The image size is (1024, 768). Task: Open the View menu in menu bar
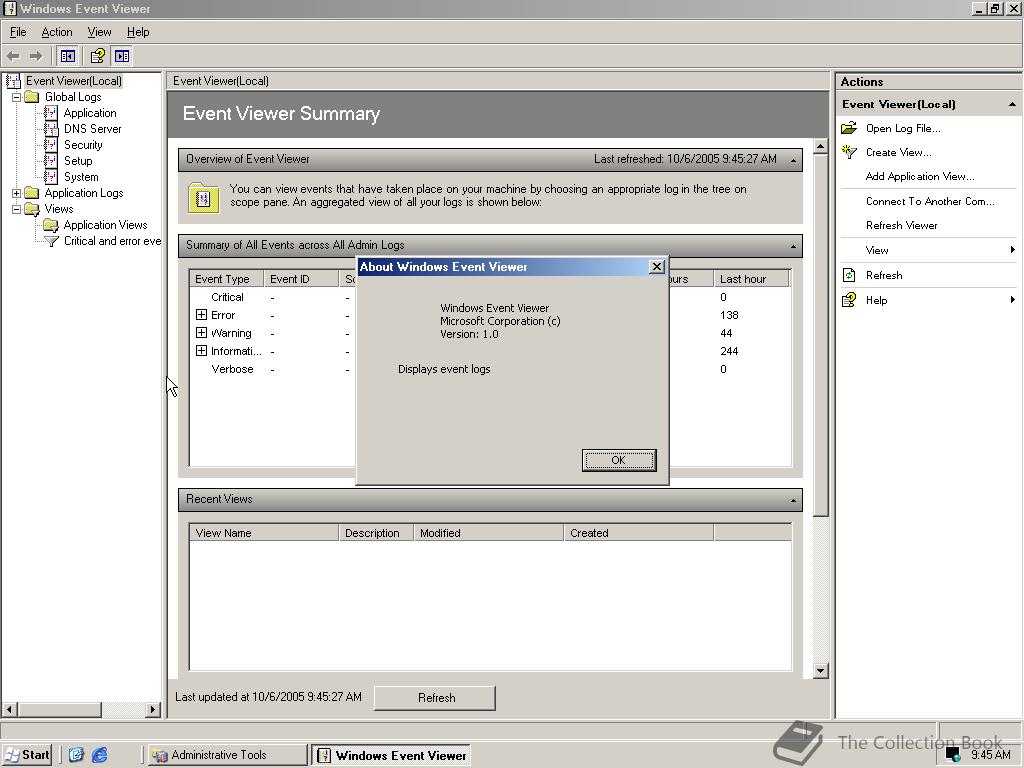99,32
